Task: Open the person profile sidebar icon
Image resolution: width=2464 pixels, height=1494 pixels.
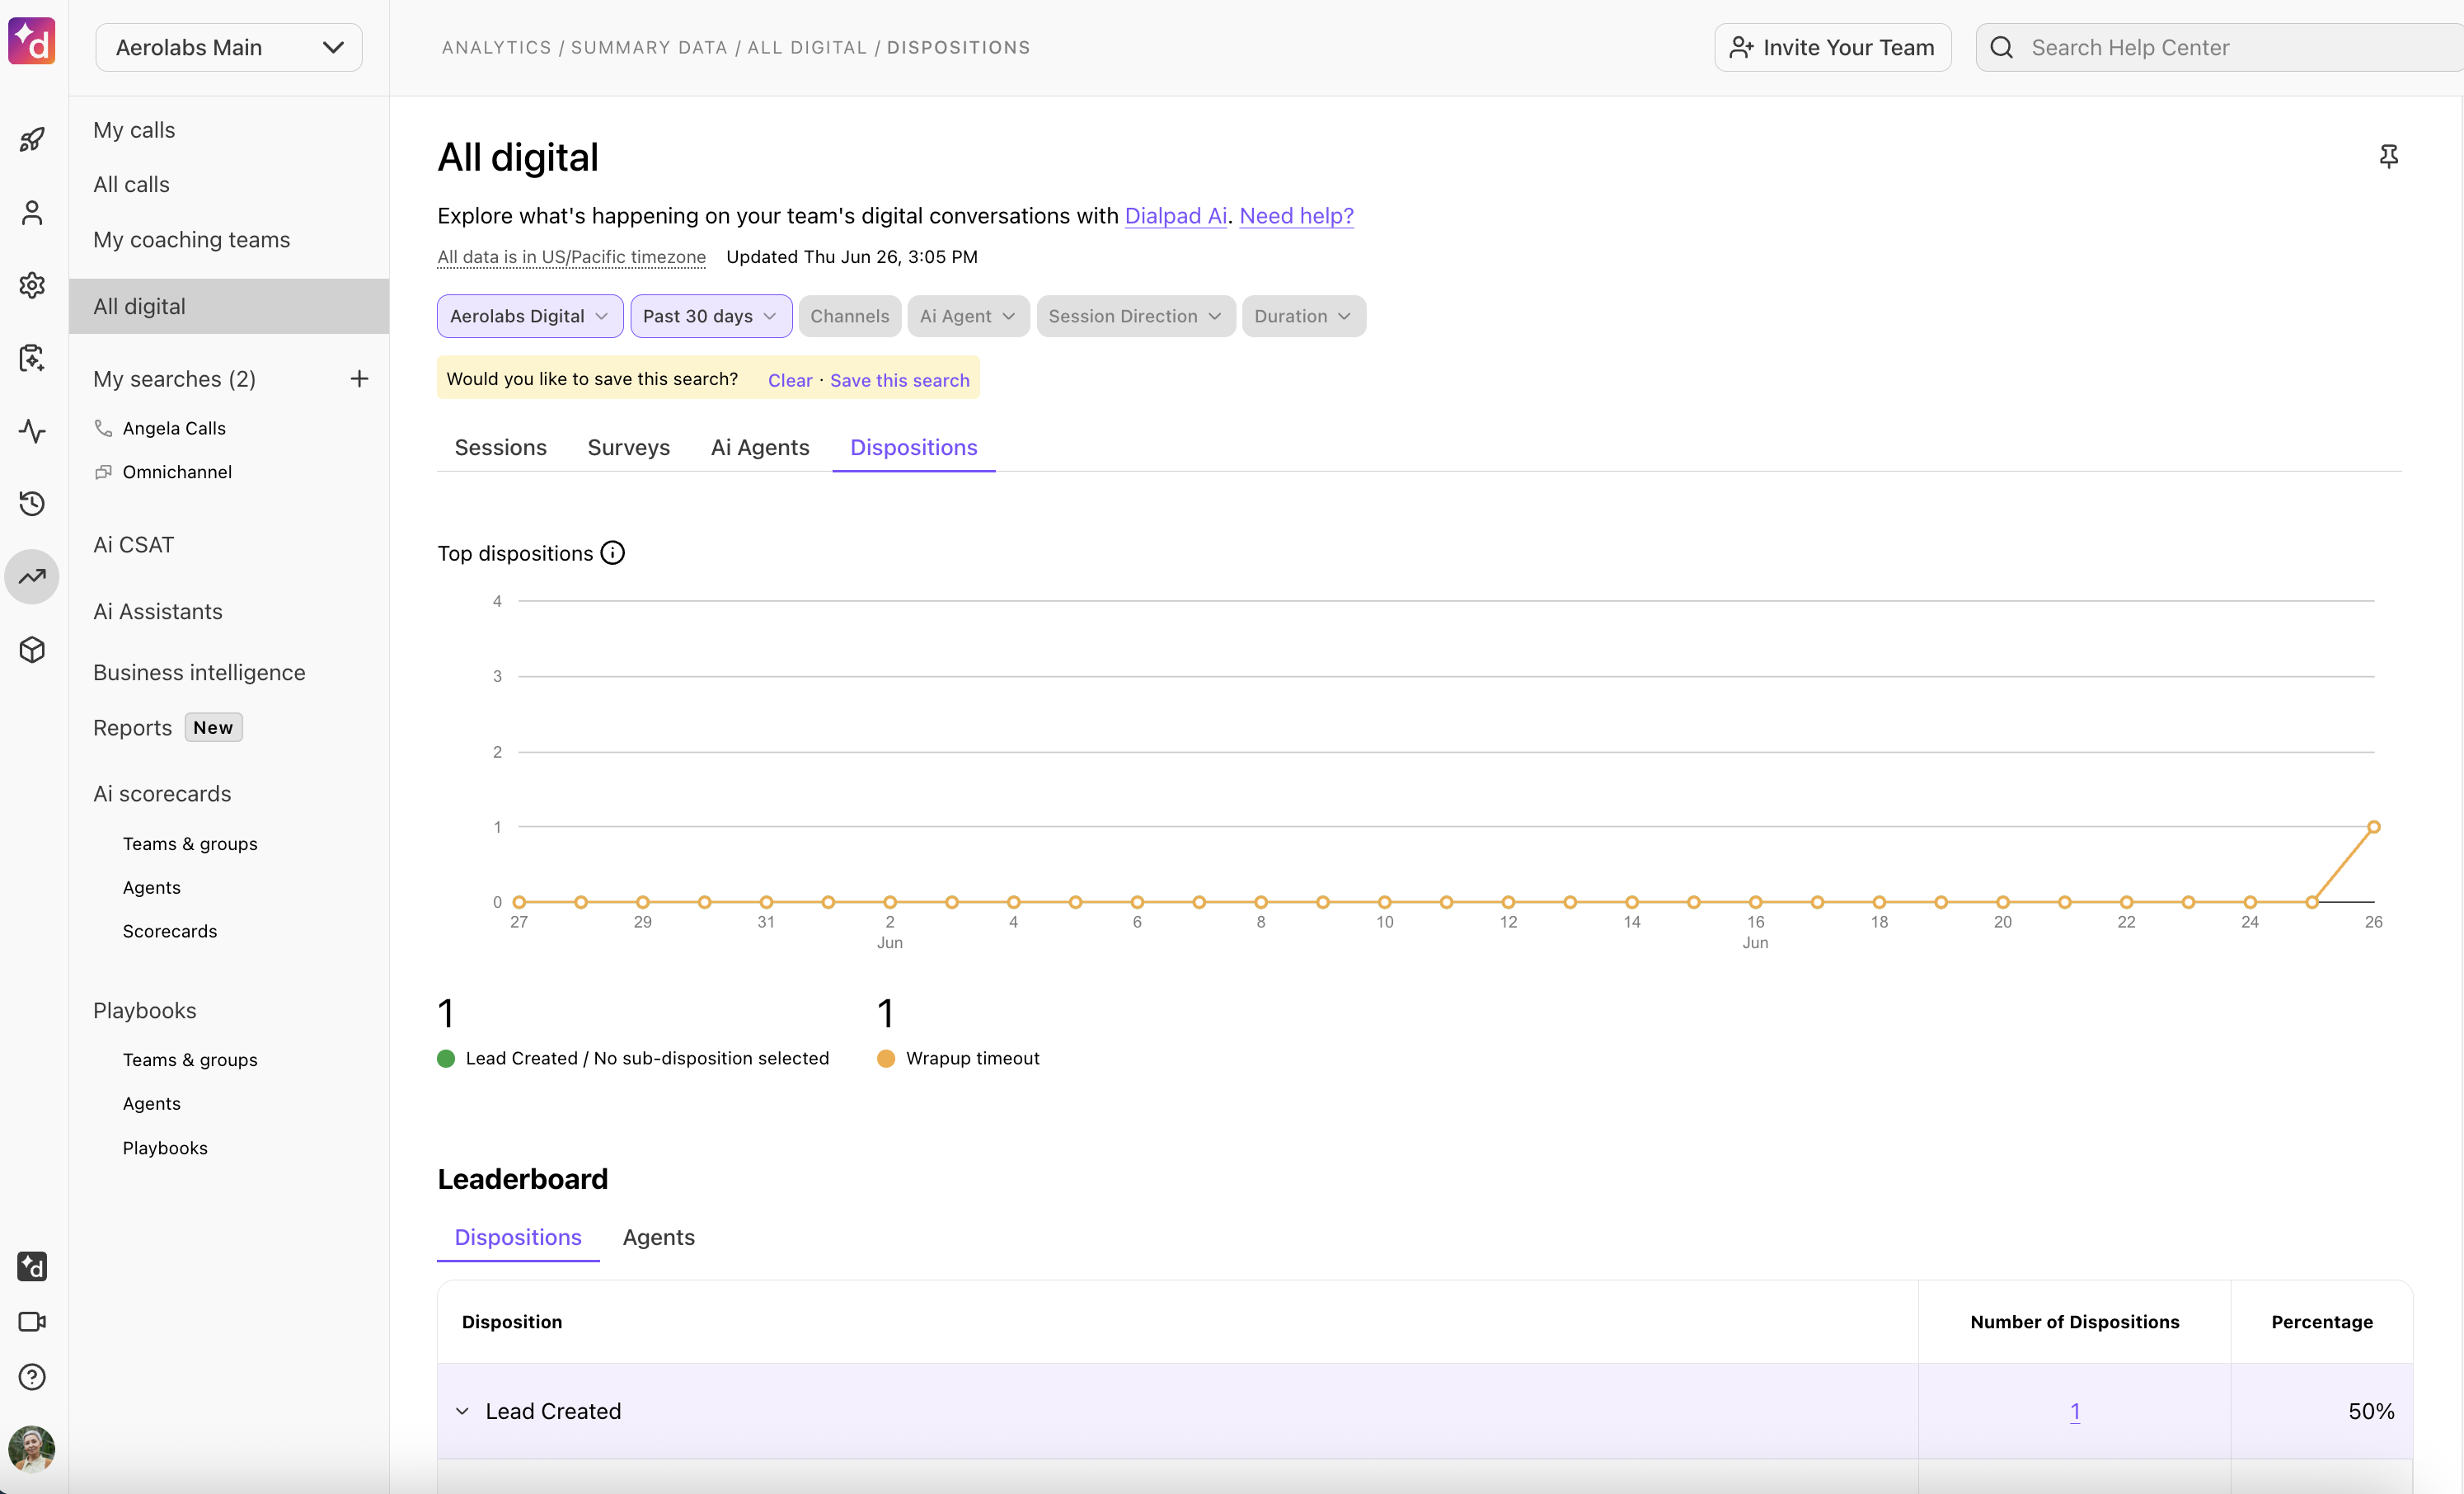Action: [32, 213]
